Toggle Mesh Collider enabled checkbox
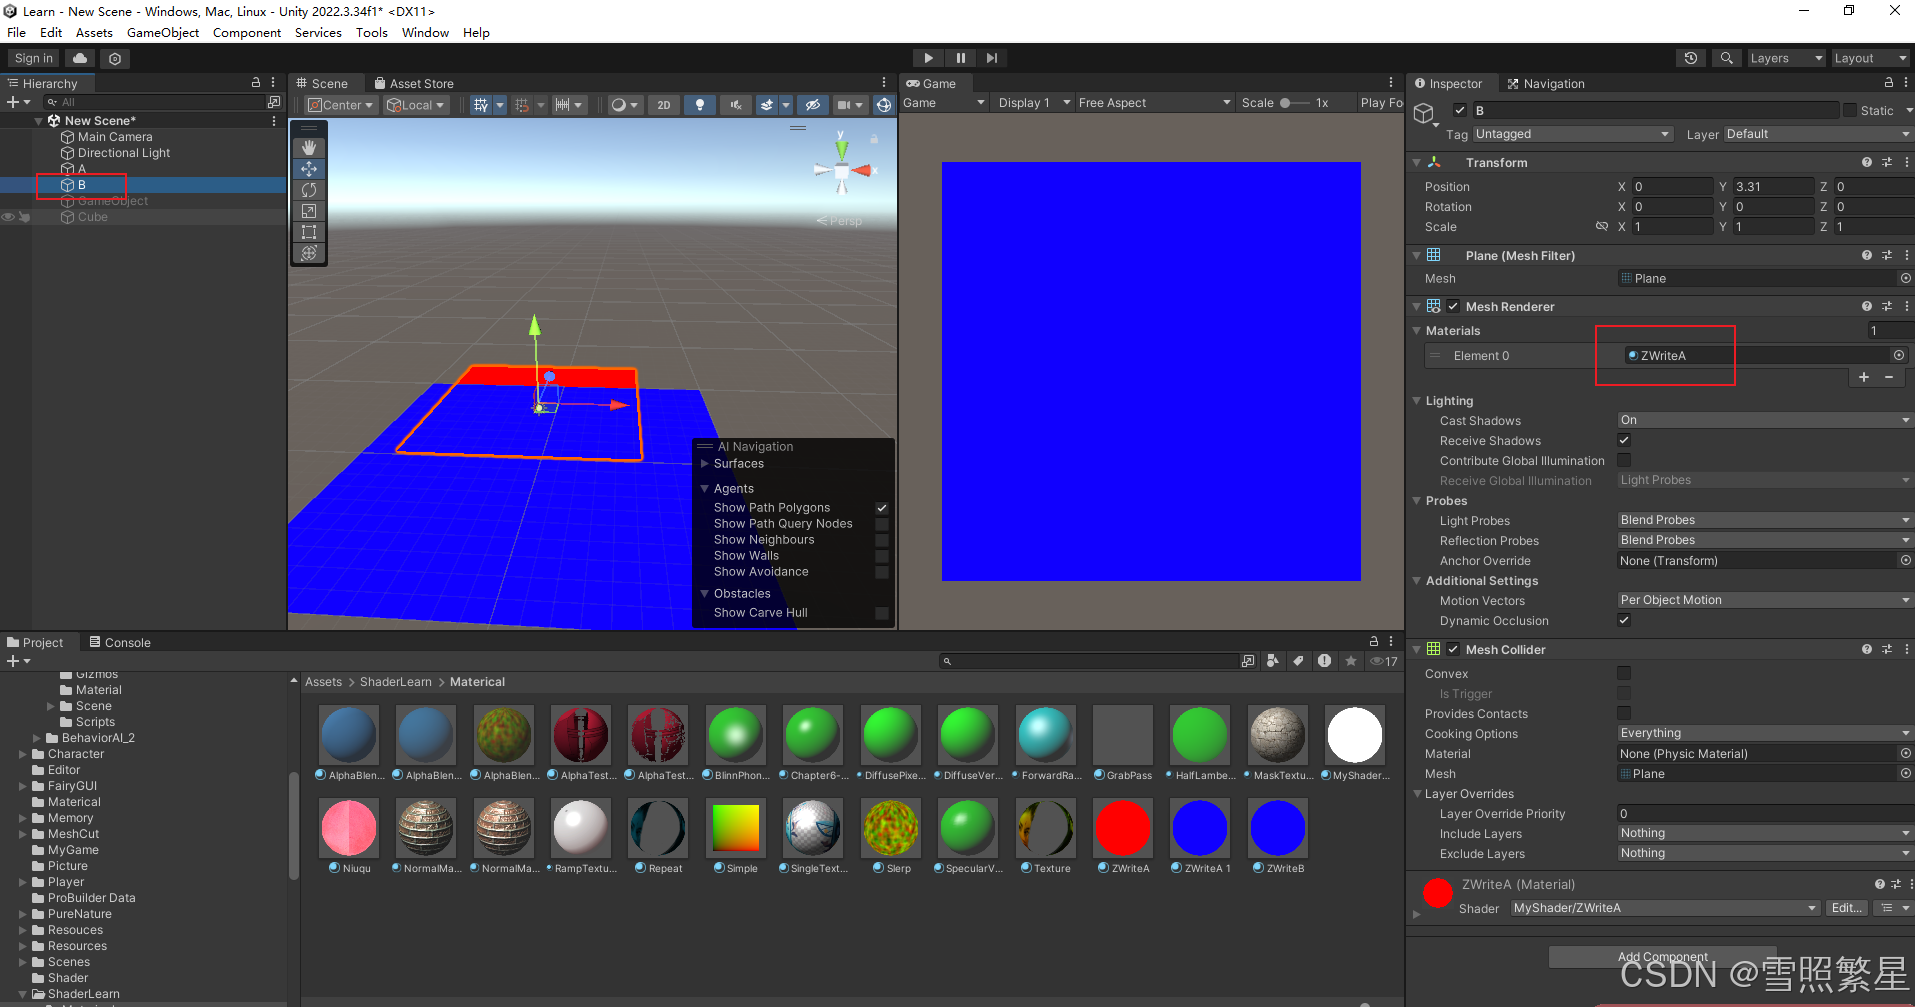Viewport: 1915px width, 1007px height. 1453,649
